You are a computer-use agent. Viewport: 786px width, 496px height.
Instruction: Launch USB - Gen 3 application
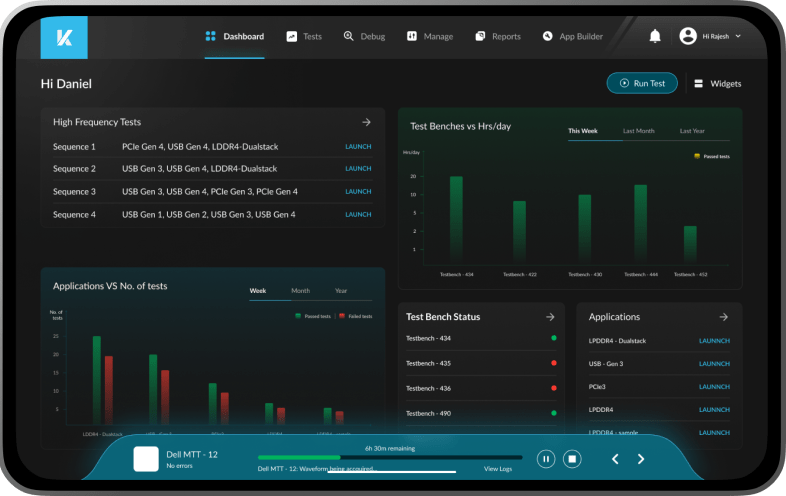pyautogui.click(x=714, y=364)
